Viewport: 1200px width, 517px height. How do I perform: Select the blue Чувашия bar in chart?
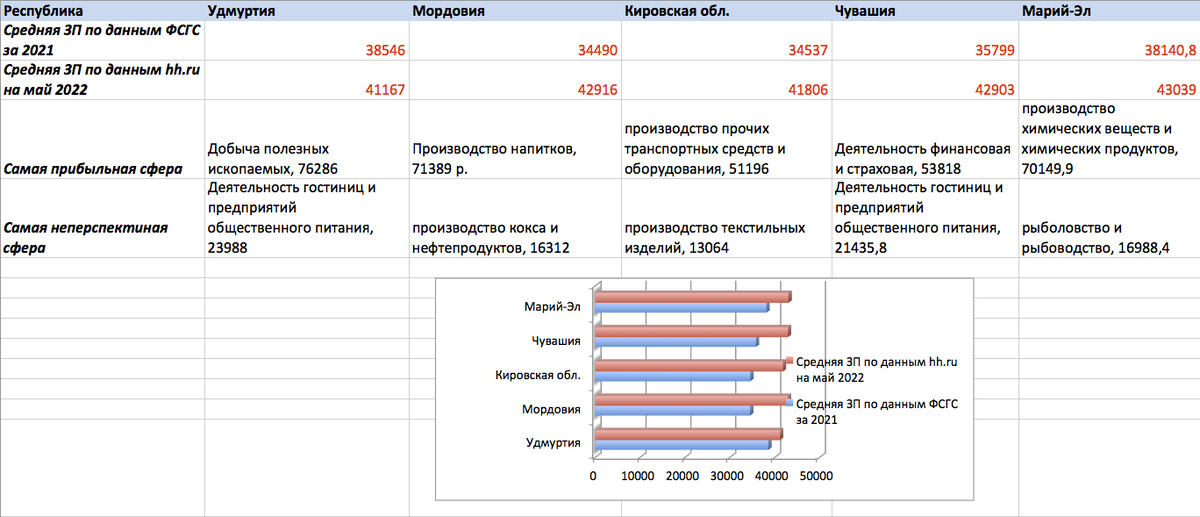coord(676,342)
